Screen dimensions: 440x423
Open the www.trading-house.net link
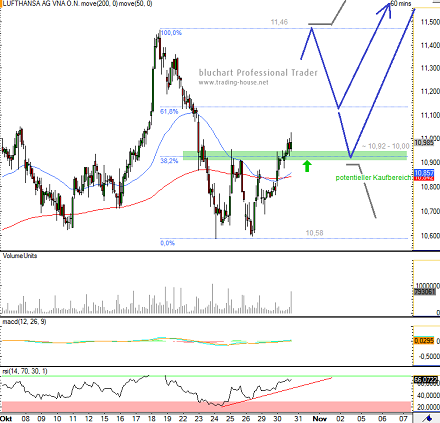[x=233, y=82]
